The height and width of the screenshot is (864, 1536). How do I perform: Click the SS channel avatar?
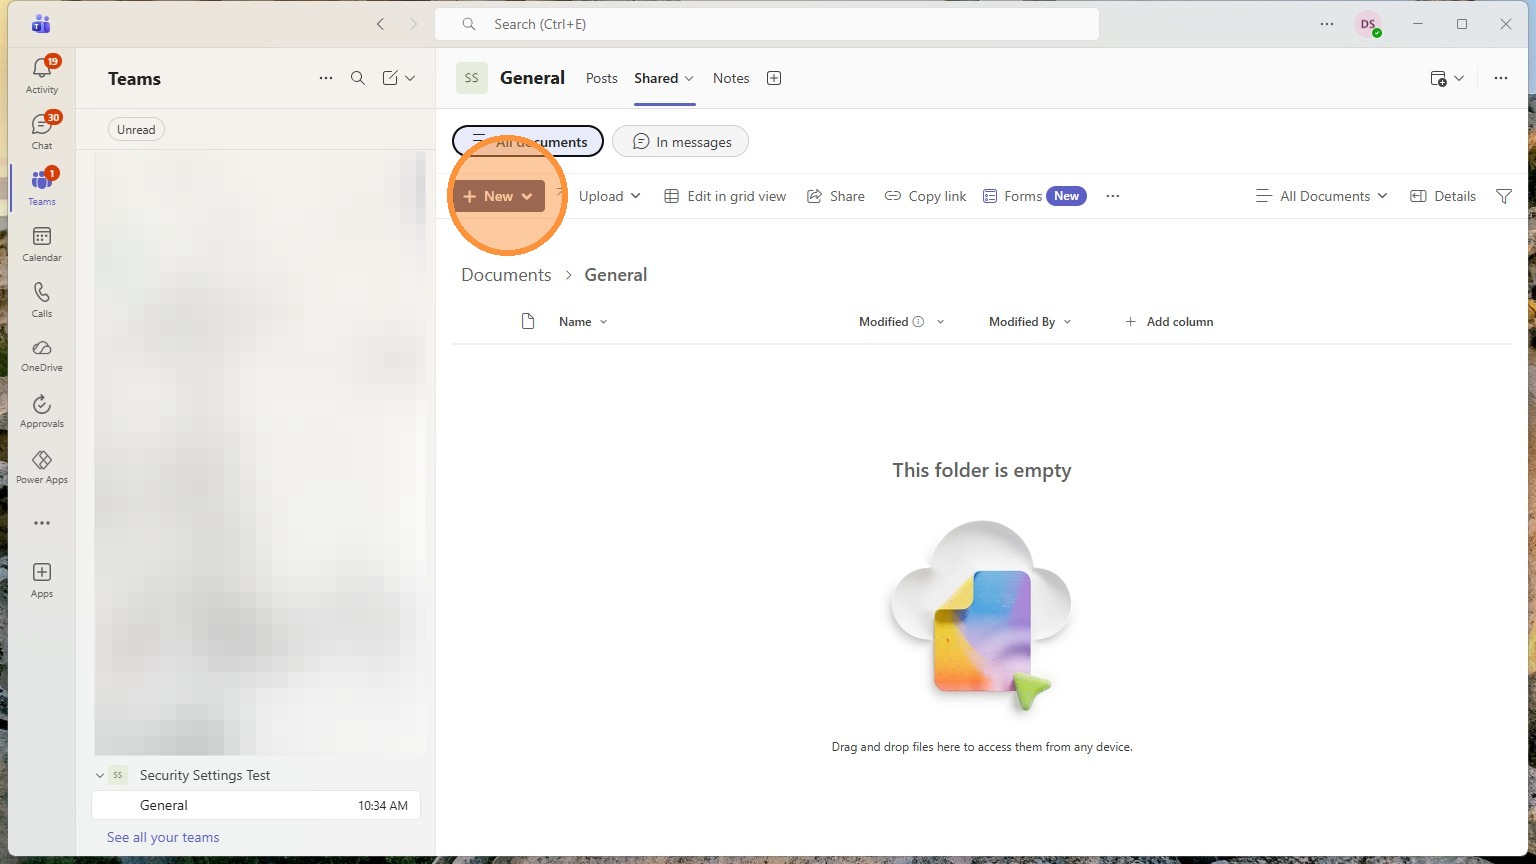point(472,78)
